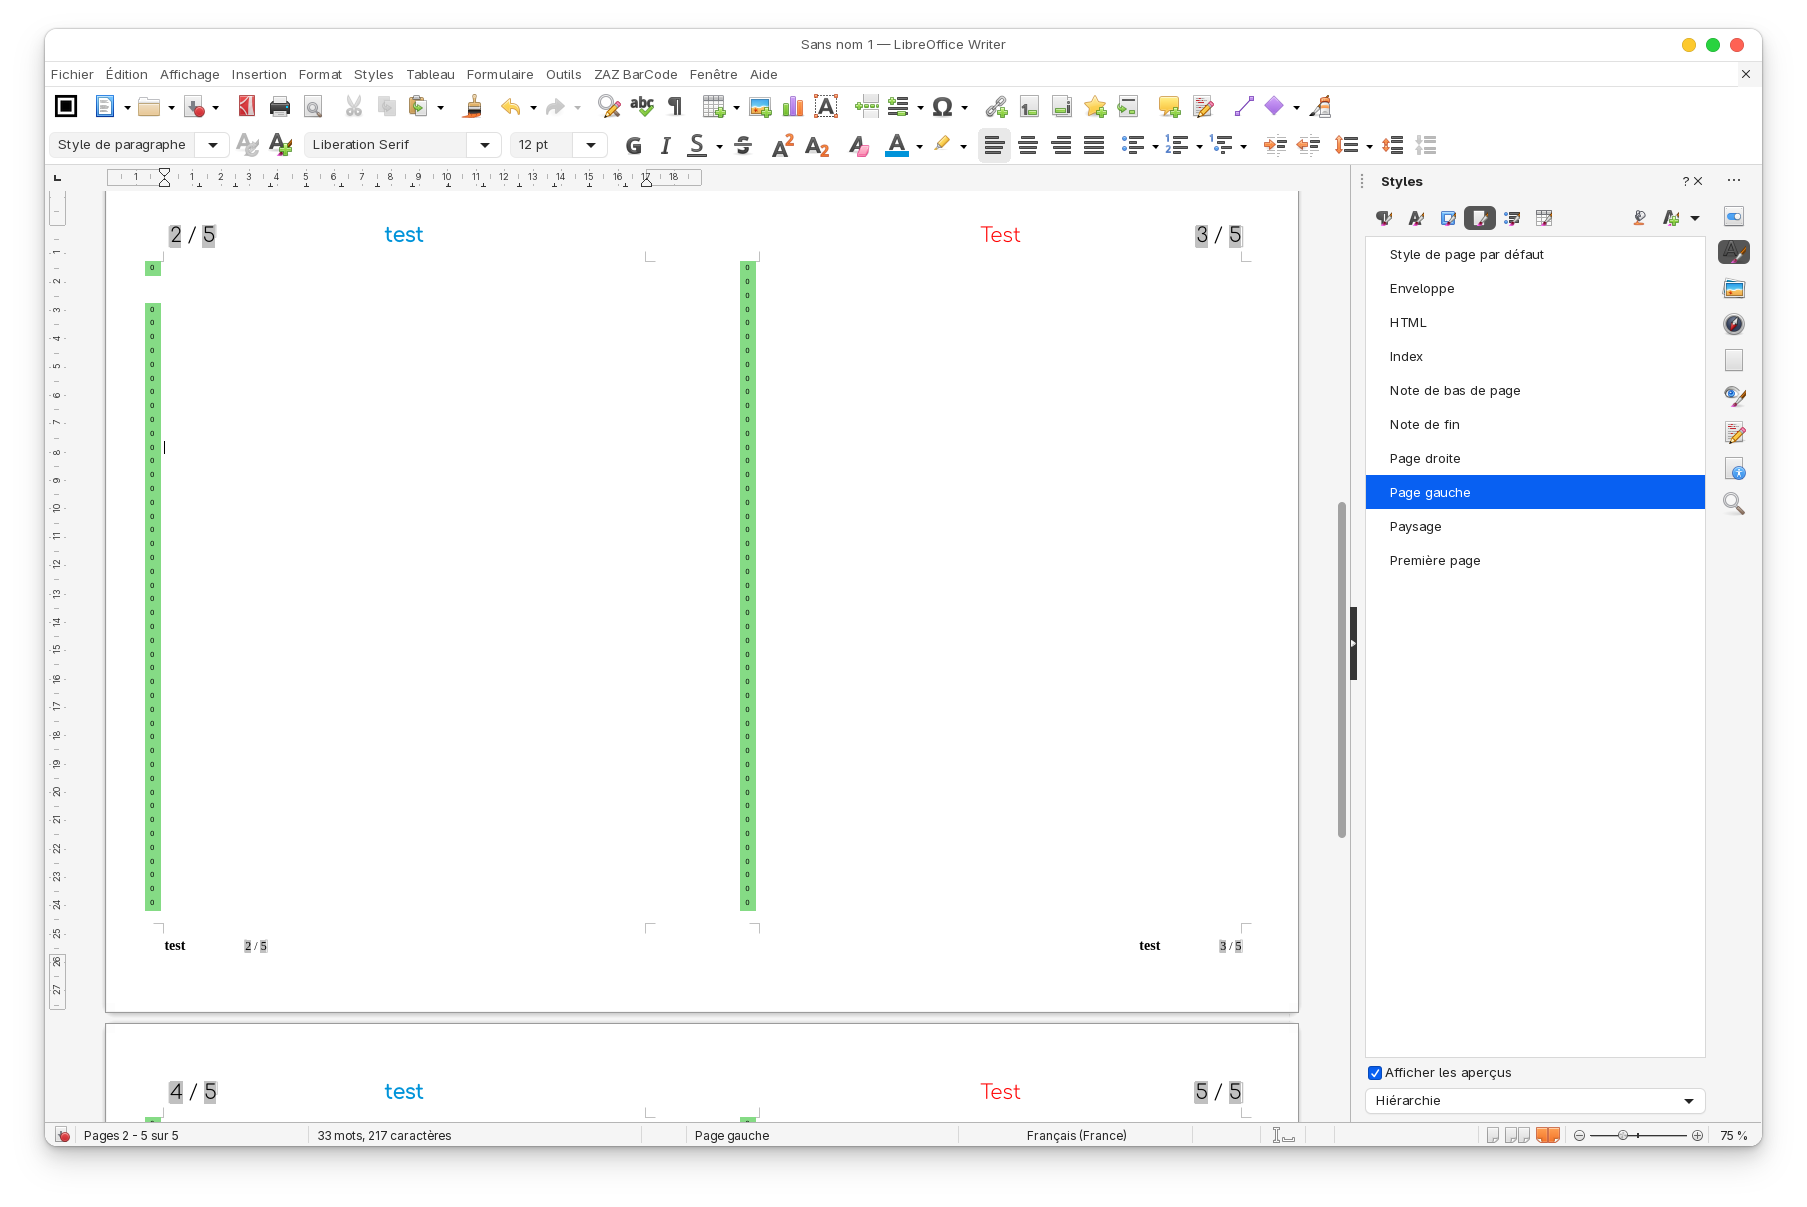
Task: Open Find and Replace icon
Action: tap(608, 107)
